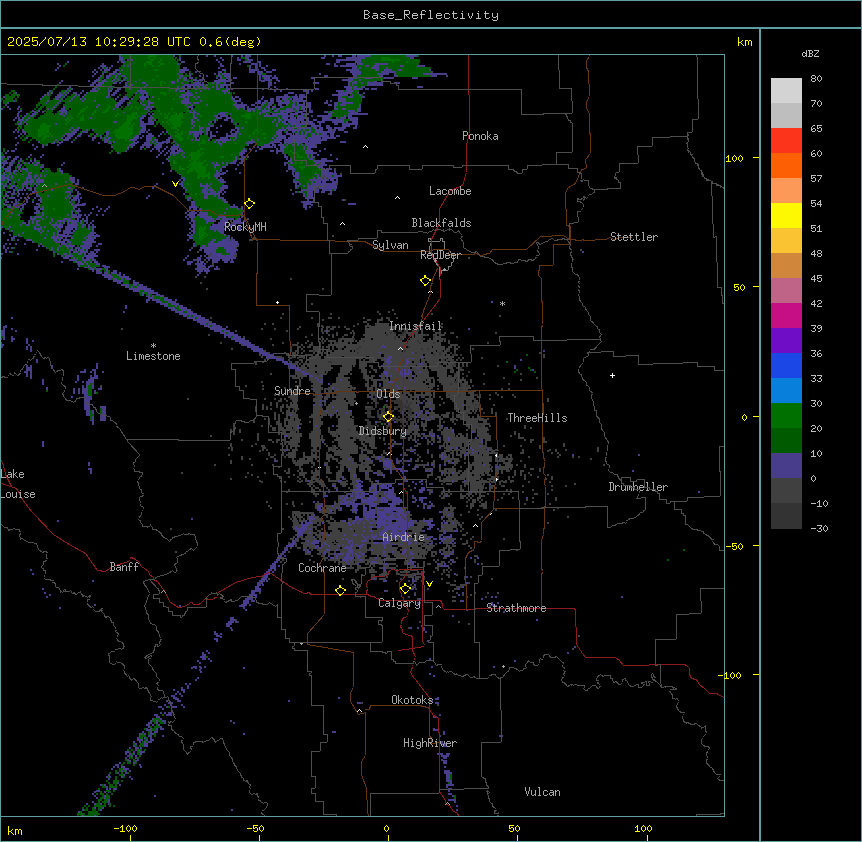This screenshot has width=862, height=842.
Task: Click the RedDeer city label
Action: click(x=440, y=255)
